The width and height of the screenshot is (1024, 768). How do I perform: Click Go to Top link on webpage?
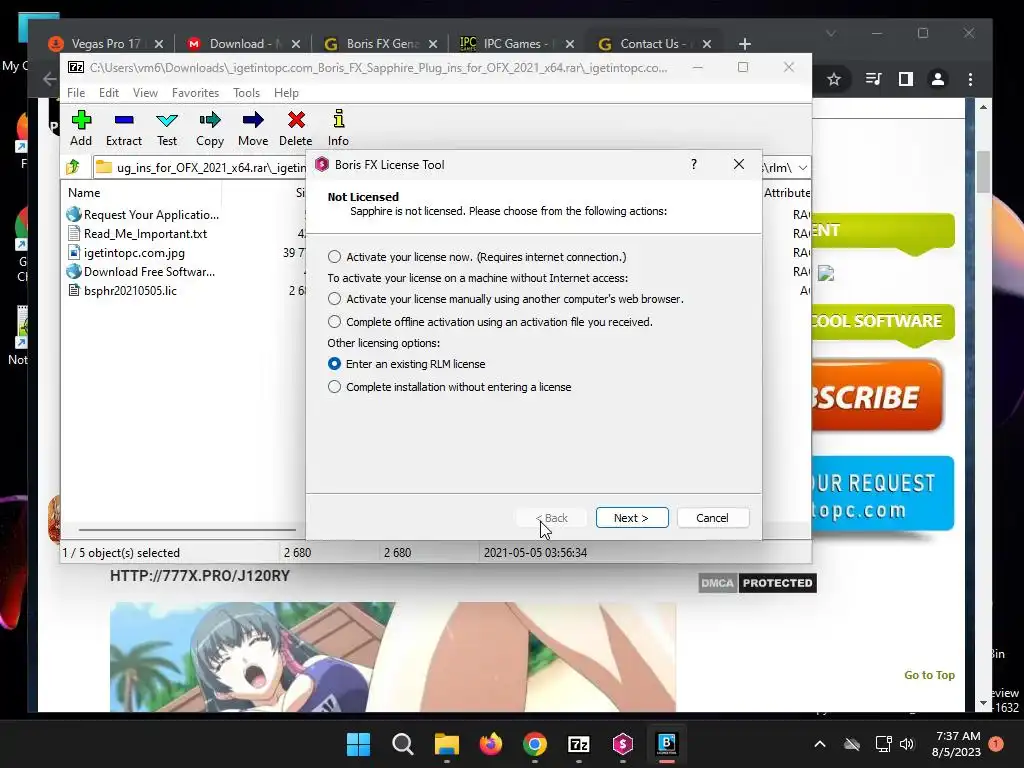tap(929, 675)
